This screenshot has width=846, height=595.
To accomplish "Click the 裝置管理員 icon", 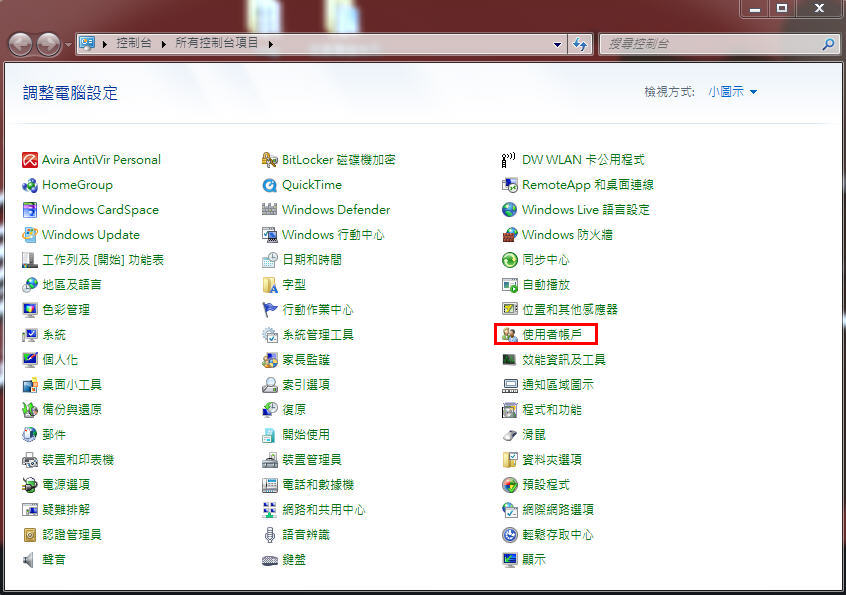I will click(269, 460).
